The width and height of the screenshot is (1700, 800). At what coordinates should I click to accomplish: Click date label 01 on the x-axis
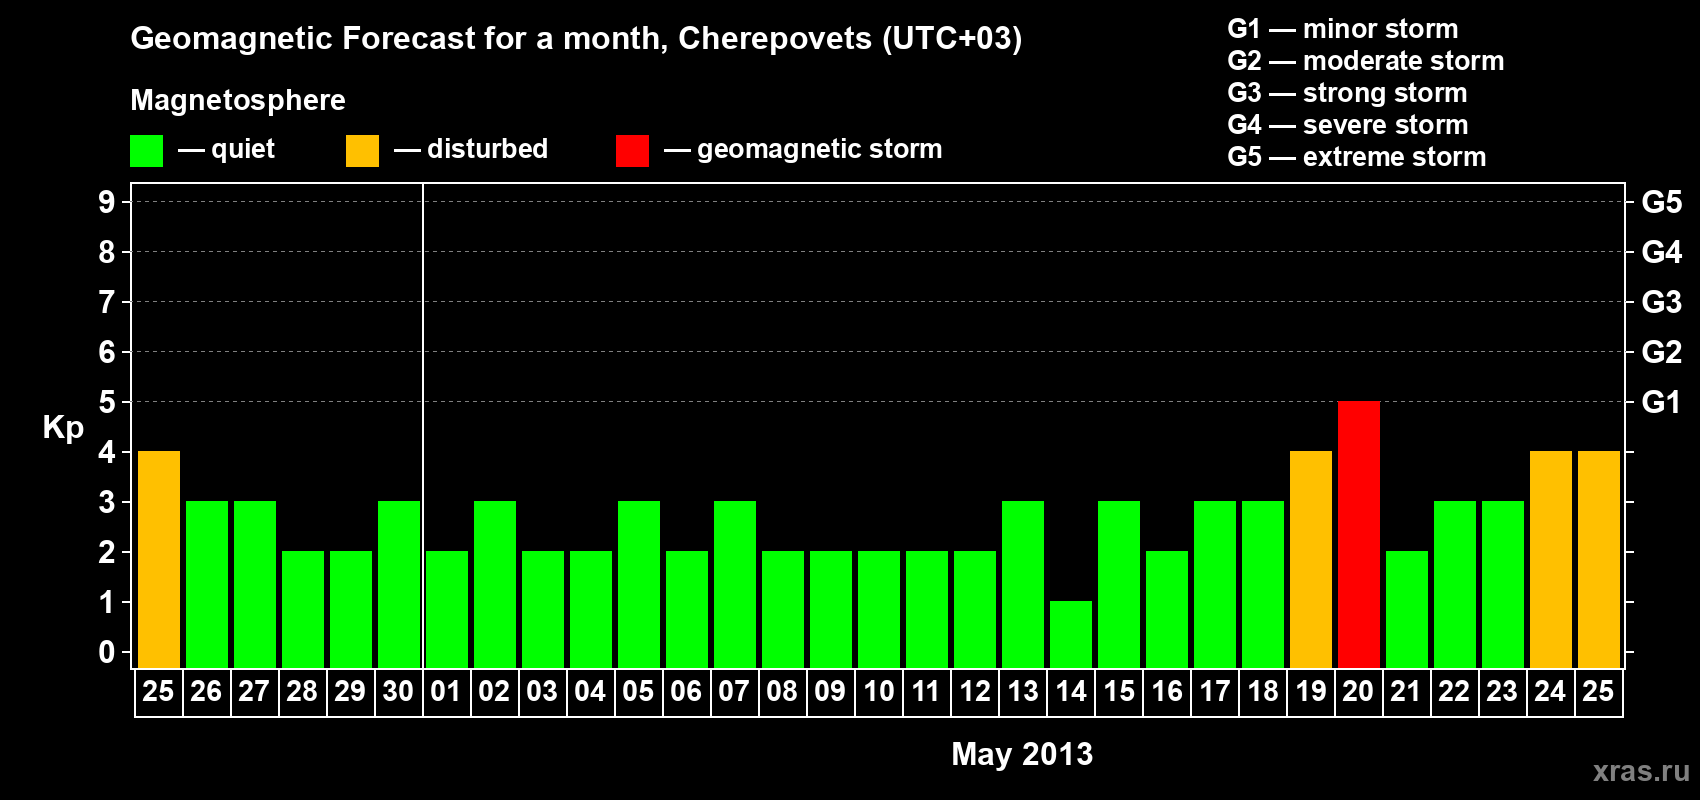tap(446, 692)
